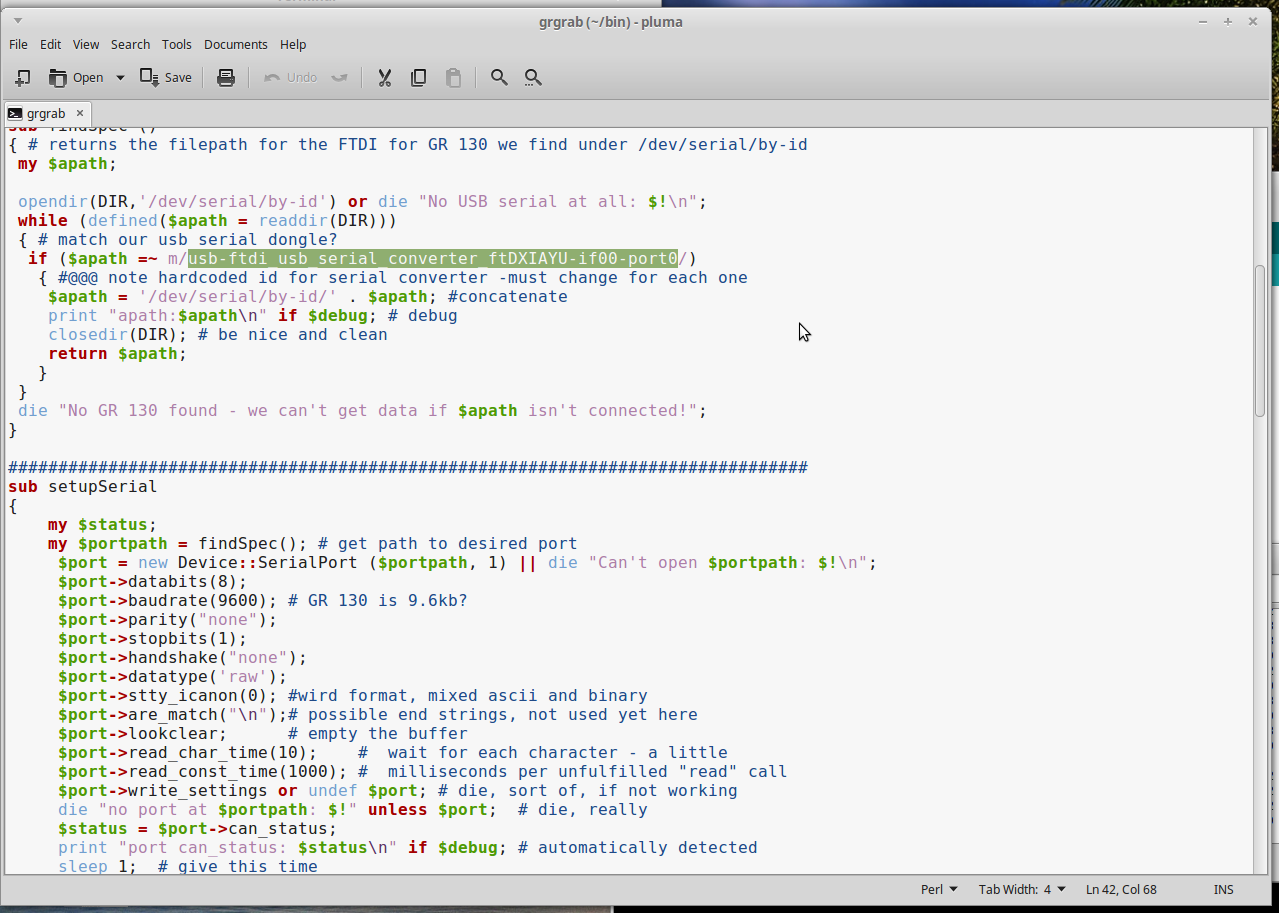Click the '$port->stopbits(1)' line
The width and height of the screenshot is (1279, 913).
pos(153,639)
